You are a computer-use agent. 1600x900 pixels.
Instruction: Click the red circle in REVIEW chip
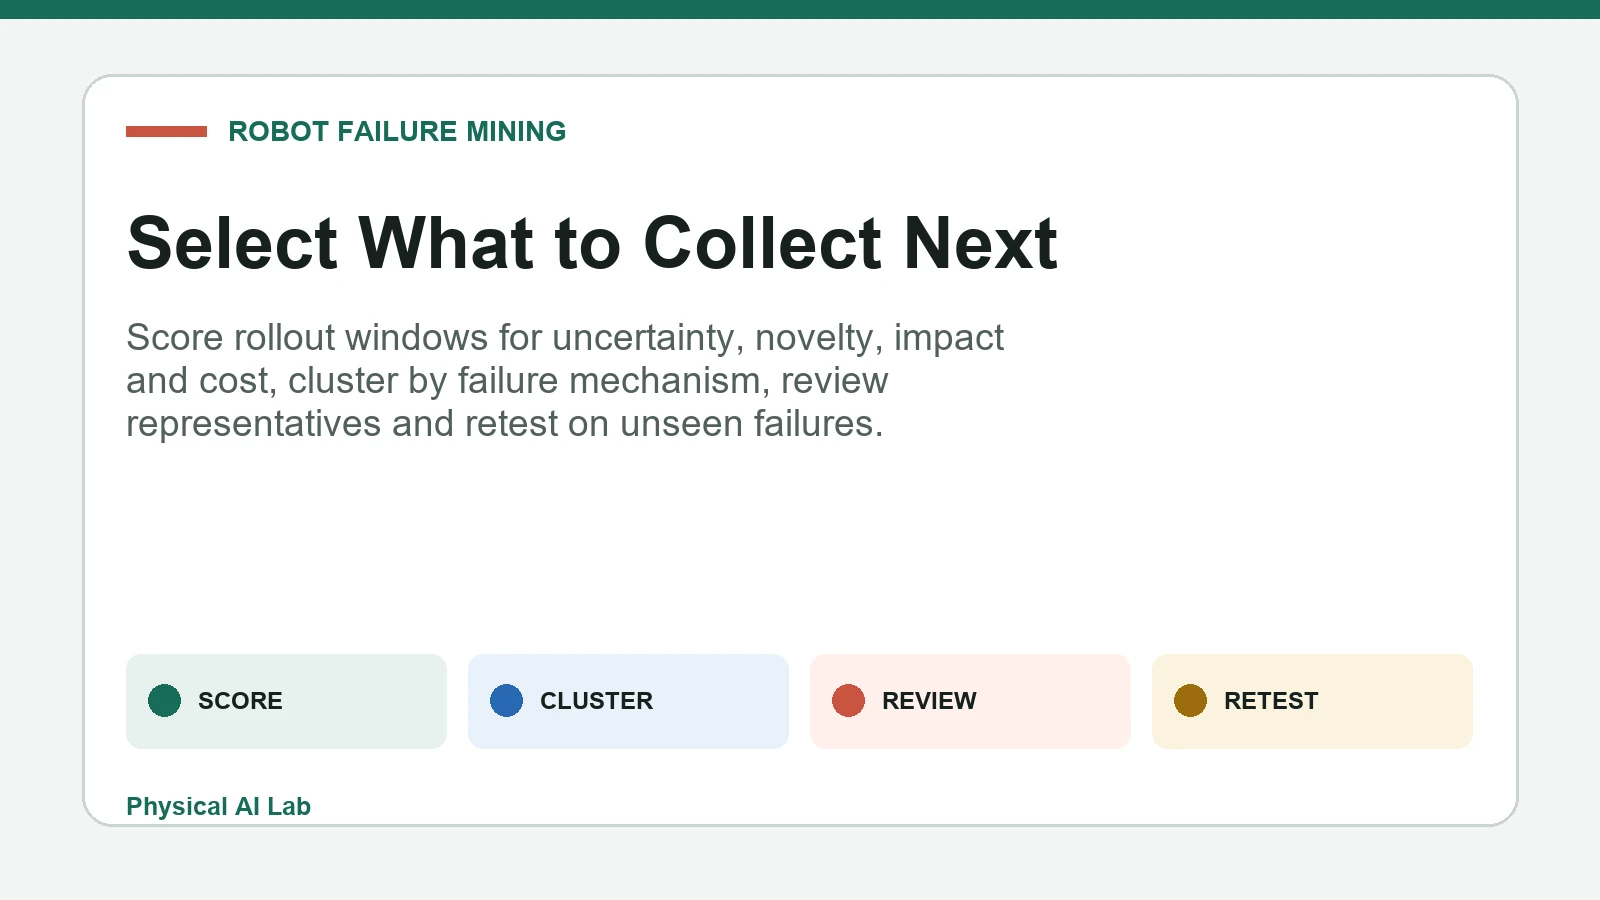(x=849, y=701)
